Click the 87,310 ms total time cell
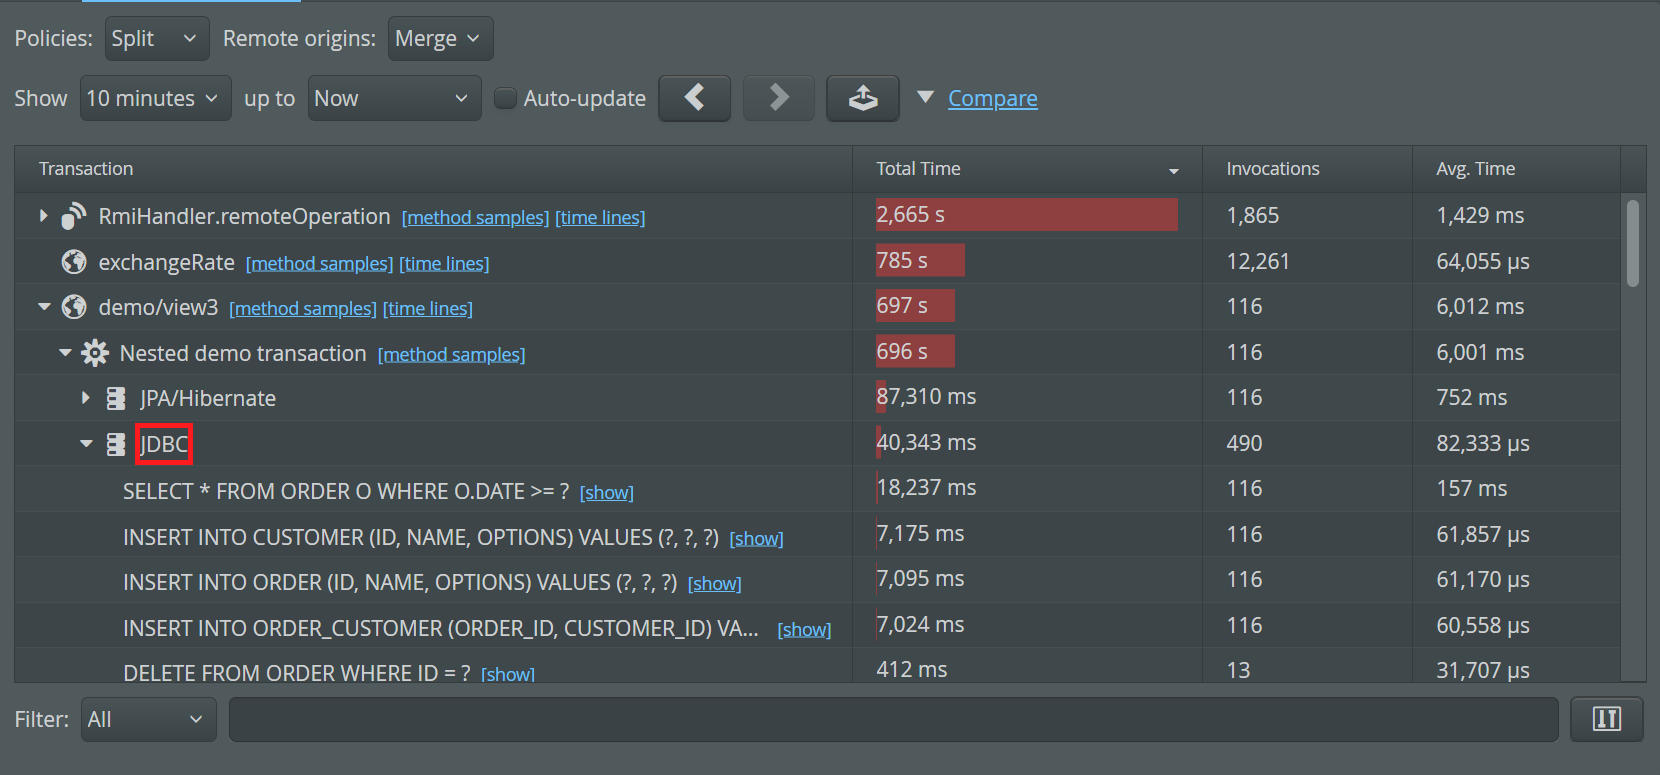The width and height of the screenshot is (1660, 775). tap(1027, 397)
